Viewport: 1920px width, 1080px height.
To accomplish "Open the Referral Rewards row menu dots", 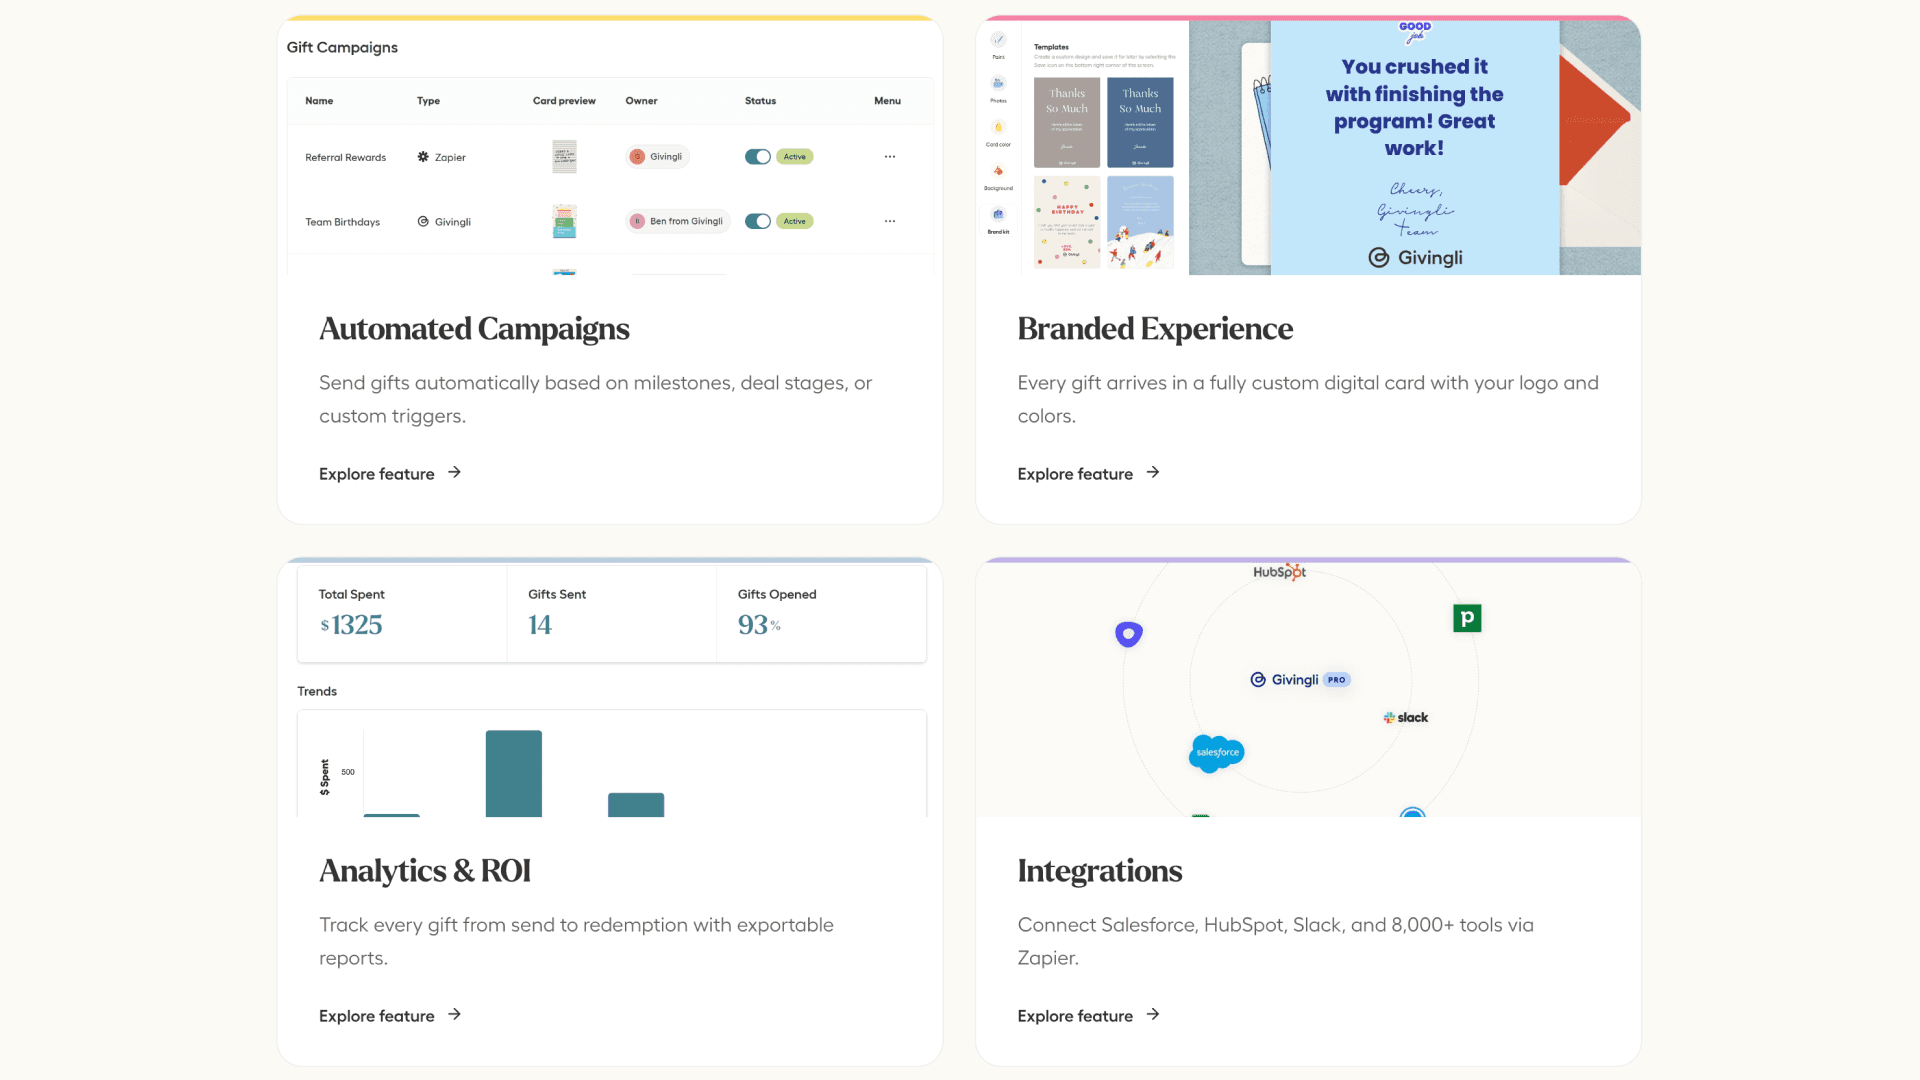I will [x=889, y=157].
